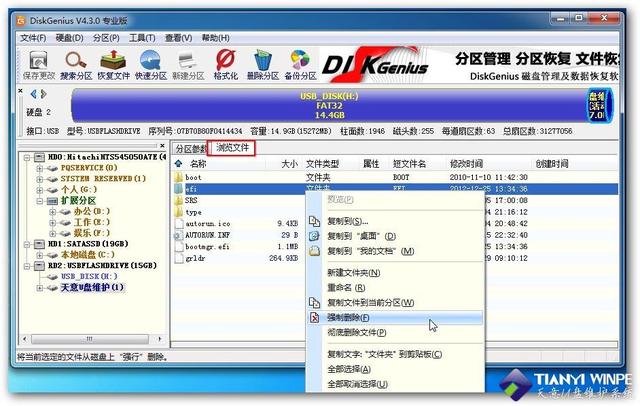This screenshot has width=640, height=406.
Task: Expand the 本地磁盘(C:) node
Action: pos(40,255)
